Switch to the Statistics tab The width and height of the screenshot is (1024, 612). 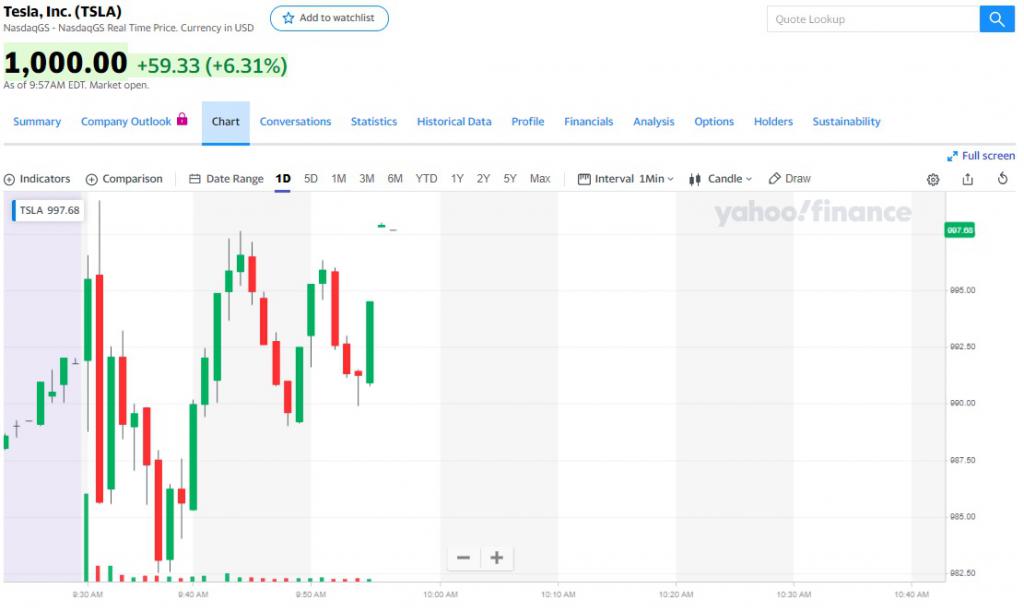(x=374, y=121)
